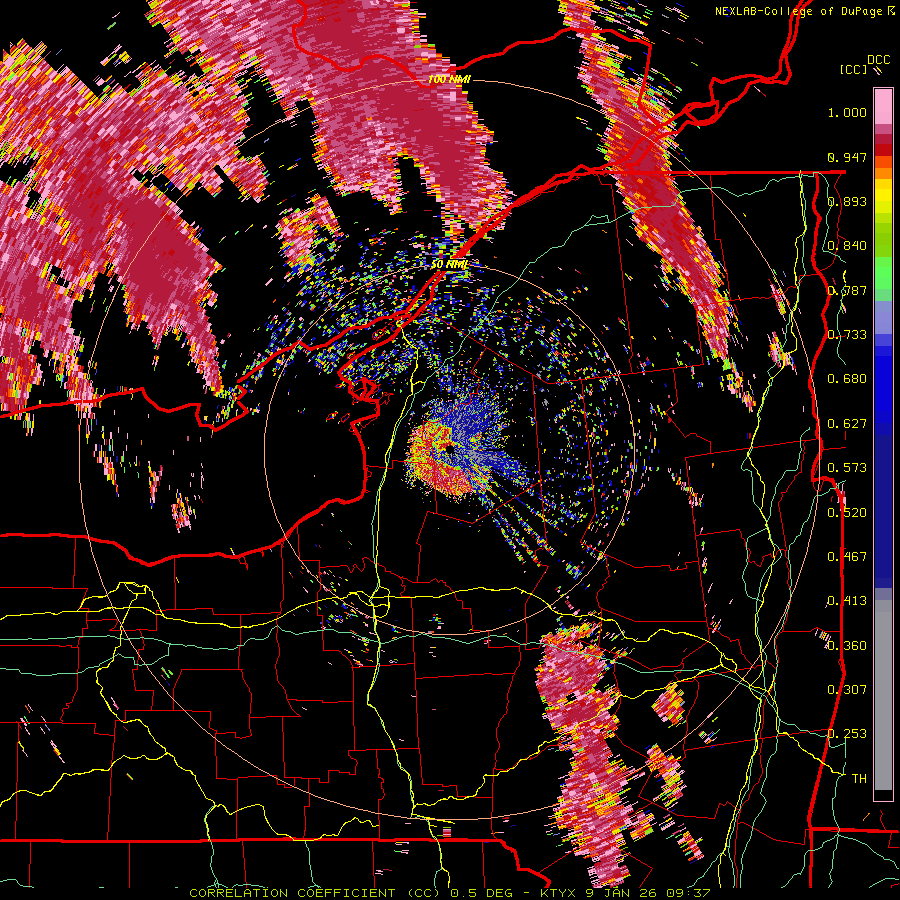Viewport: 900px width, 900px height.
Task: Click the 0.947 scale value
Action: click(847, 157)
